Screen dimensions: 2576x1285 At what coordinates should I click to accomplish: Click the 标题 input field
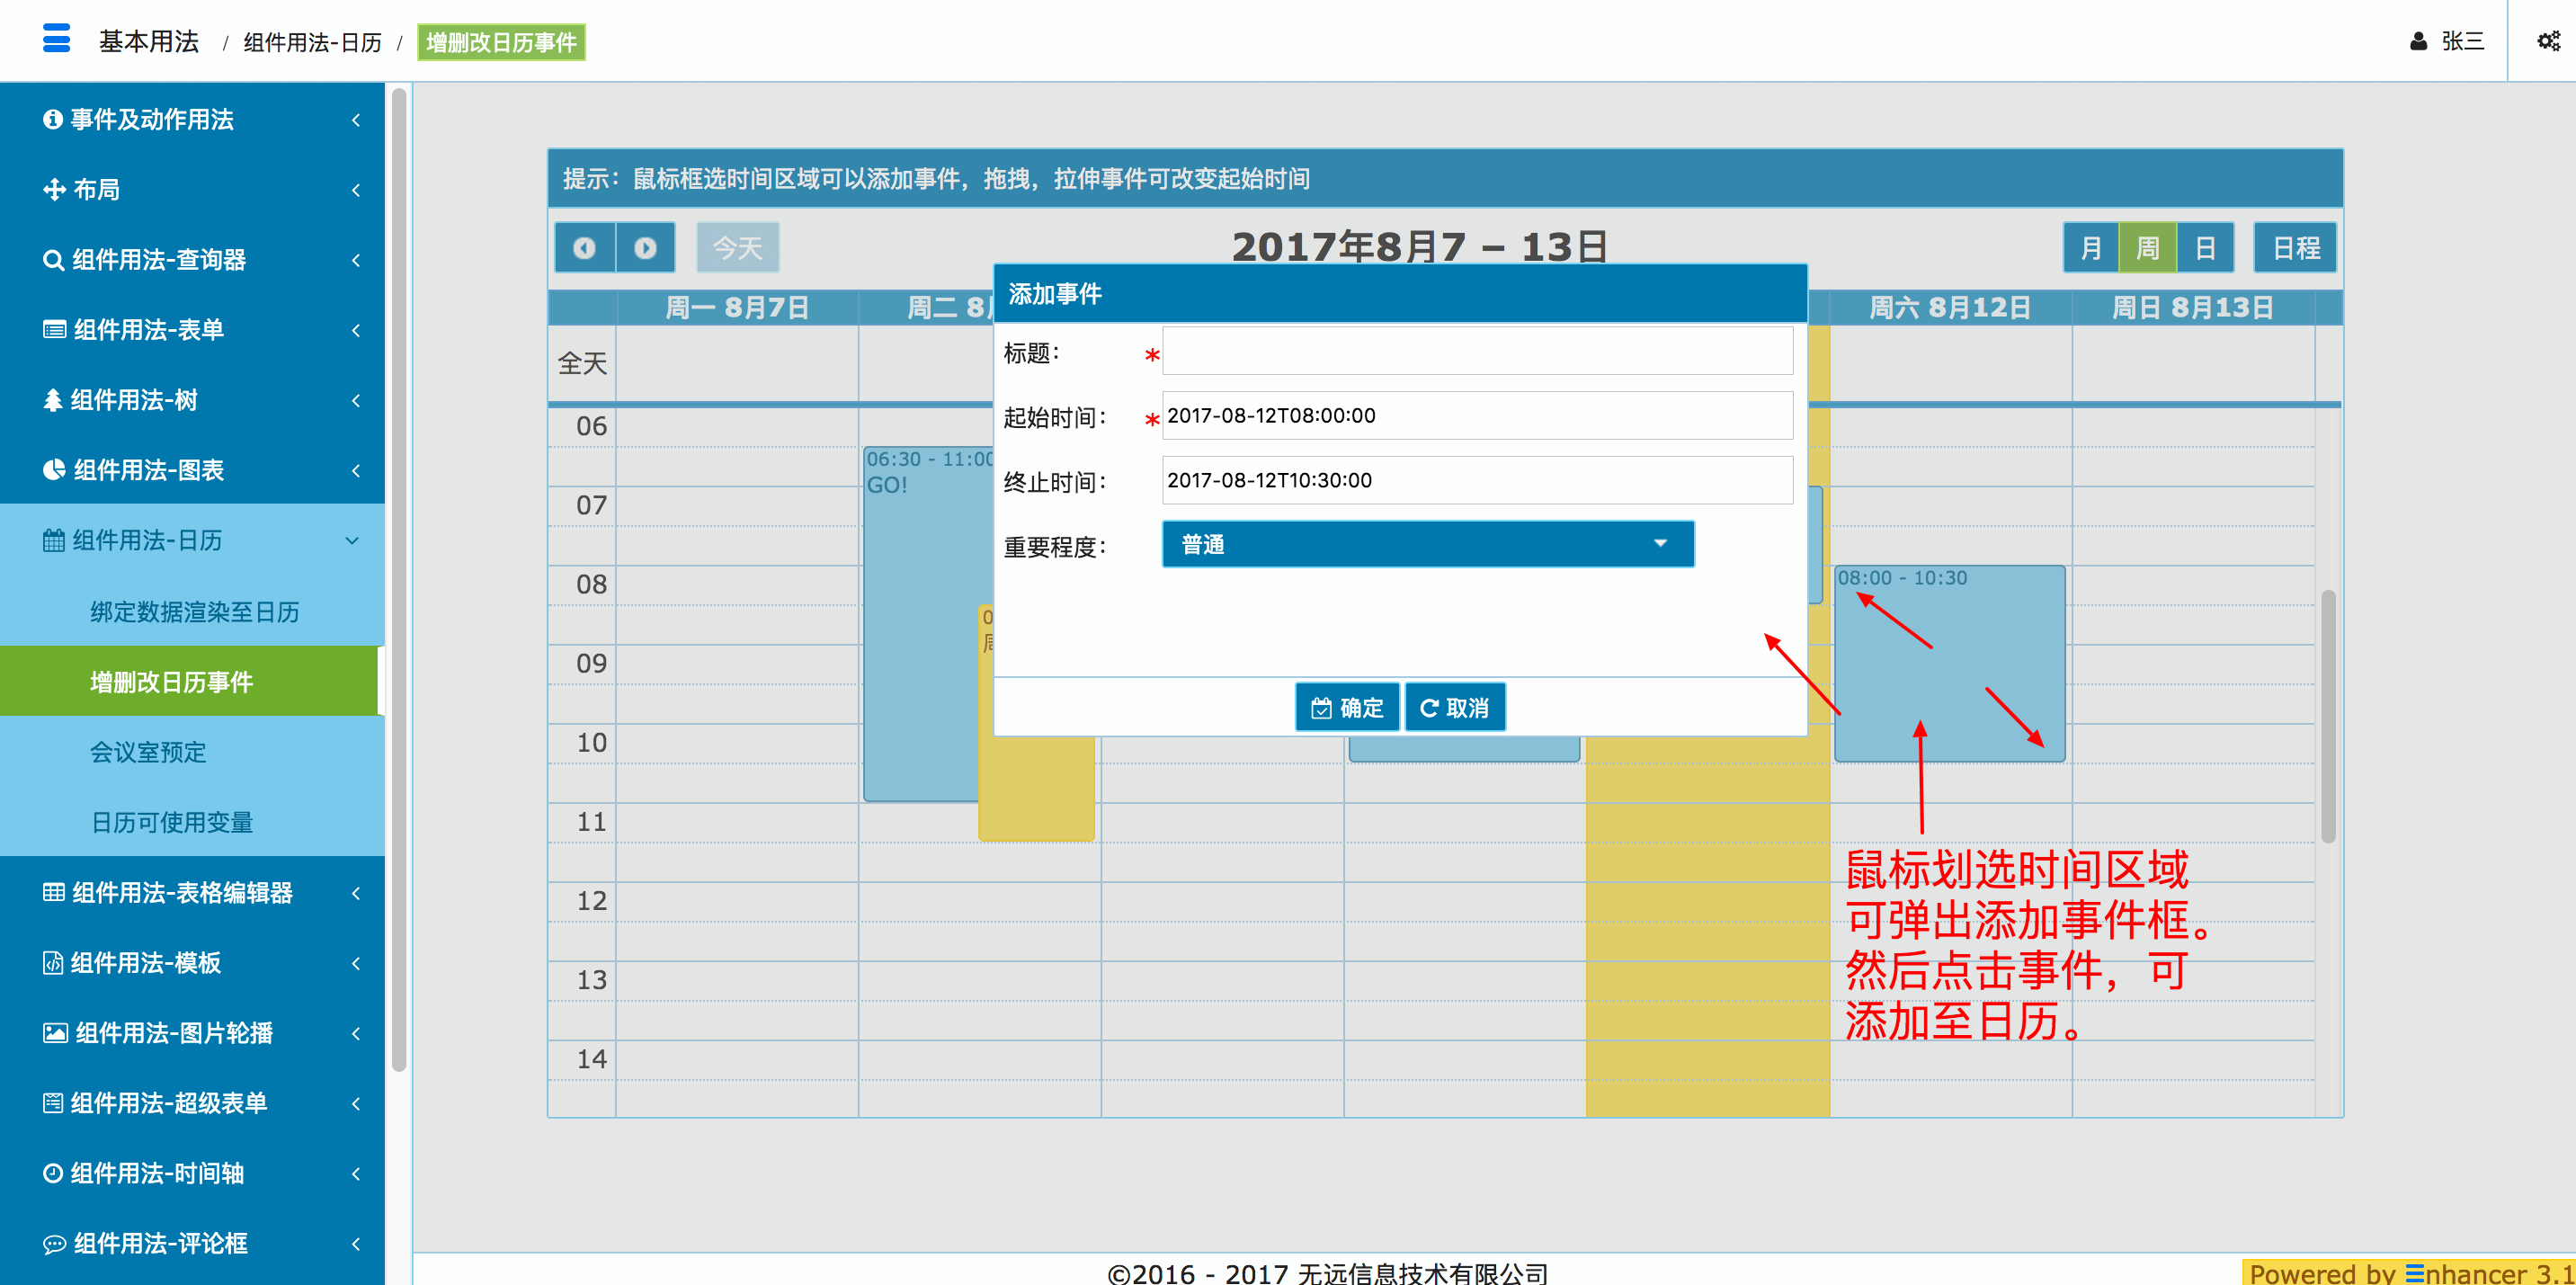tap(1477, 352)
